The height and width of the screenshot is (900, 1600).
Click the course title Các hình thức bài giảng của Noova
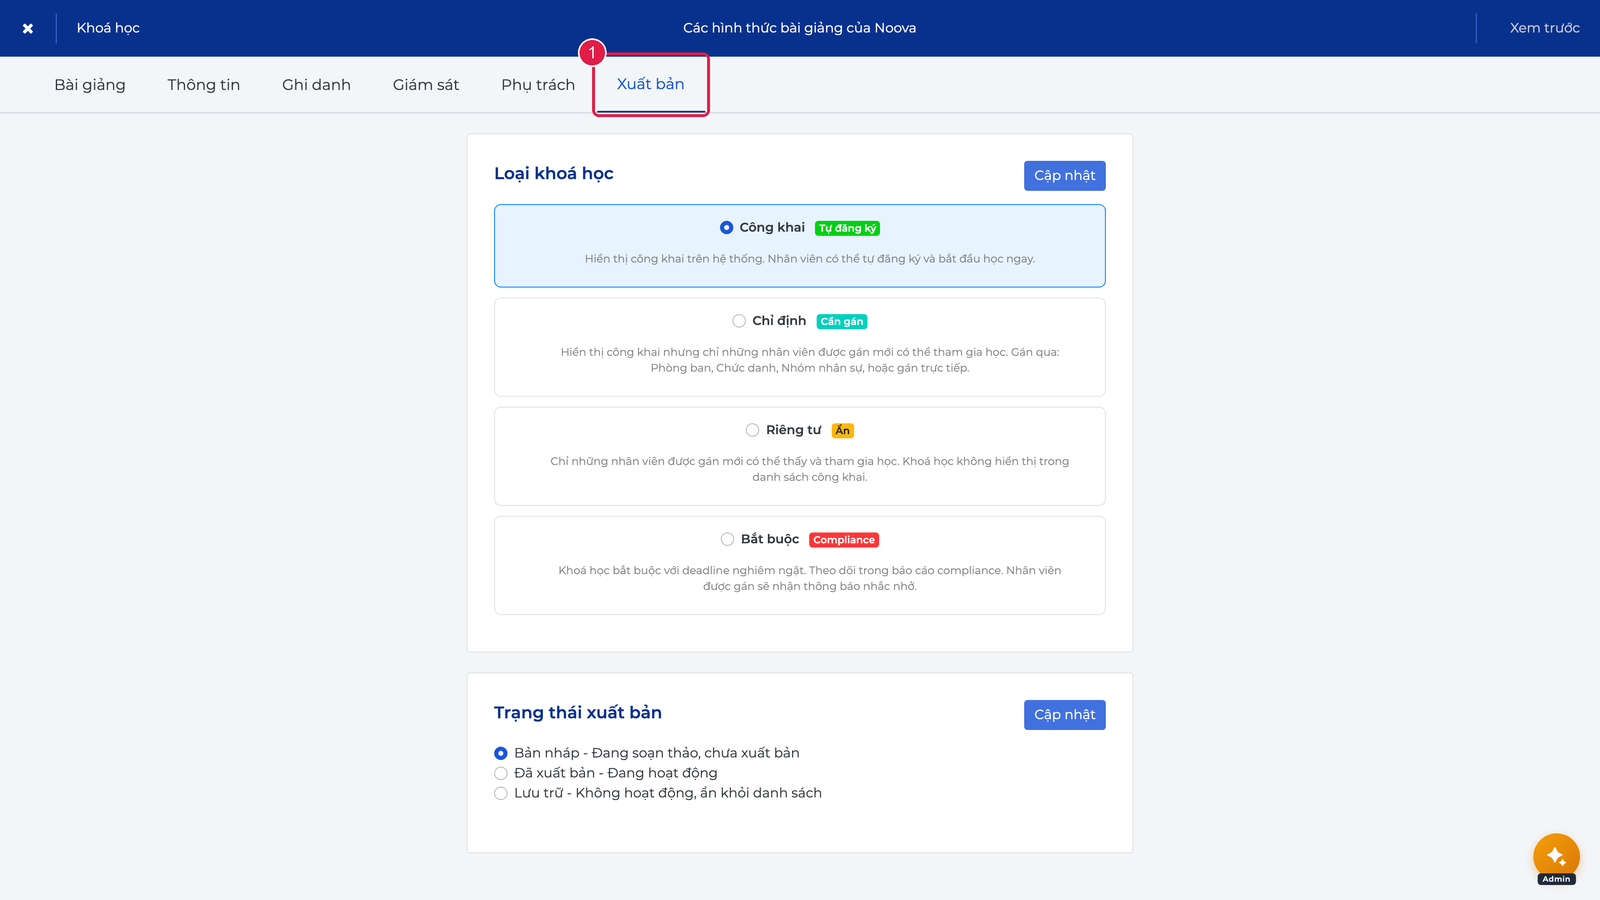[x=800, y=28]
